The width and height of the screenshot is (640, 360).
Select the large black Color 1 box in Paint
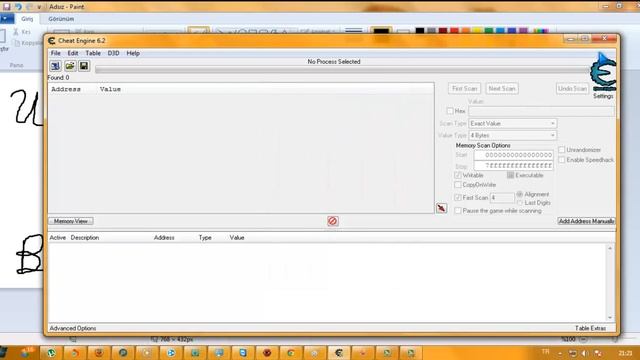pyautogui.click(x=381, y=31)
